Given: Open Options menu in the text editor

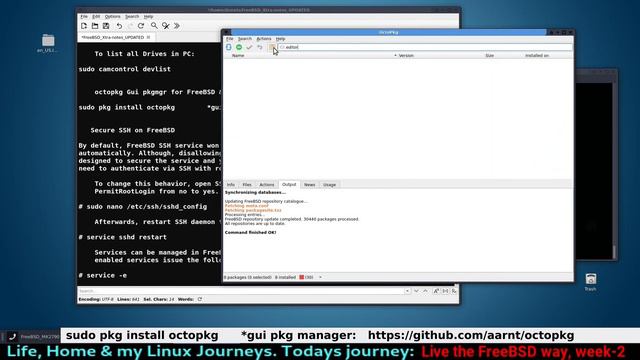Looking at the screenshot, I should (112, 16).
